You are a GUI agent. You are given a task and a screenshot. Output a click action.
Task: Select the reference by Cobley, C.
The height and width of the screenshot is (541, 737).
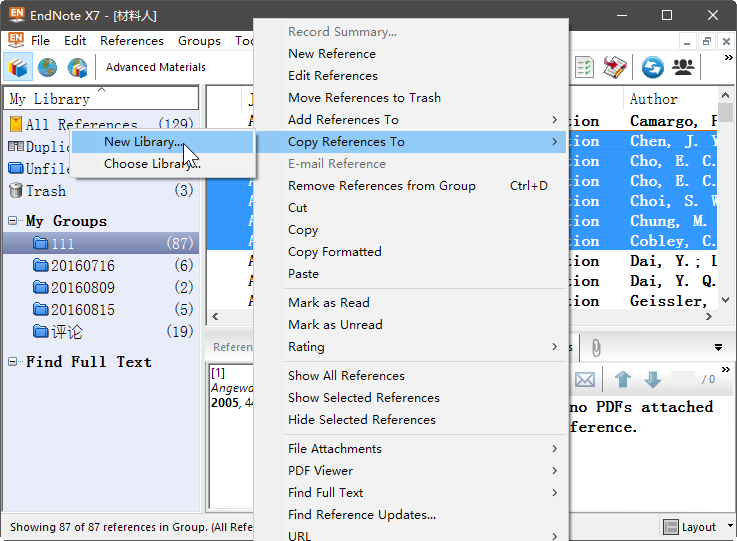pos(672,241)
